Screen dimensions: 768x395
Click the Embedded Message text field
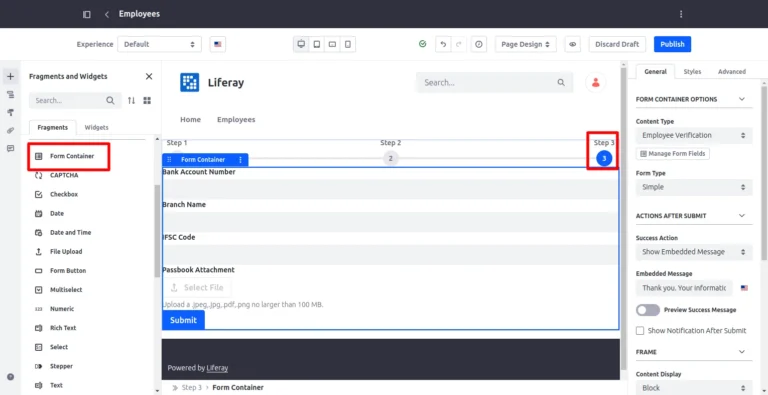[684, 288]
